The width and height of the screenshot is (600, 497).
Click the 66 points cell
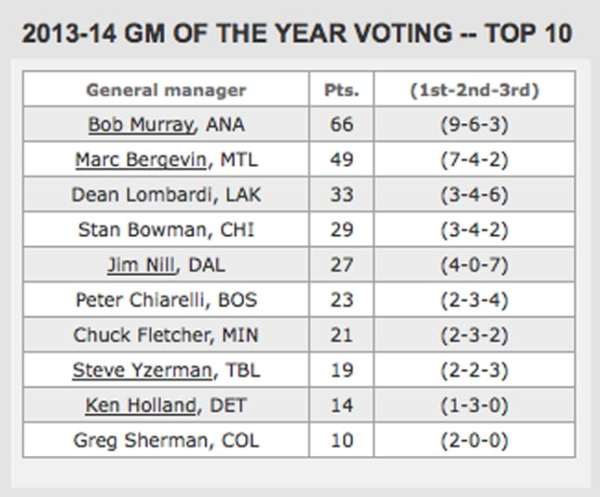(342, 125)
